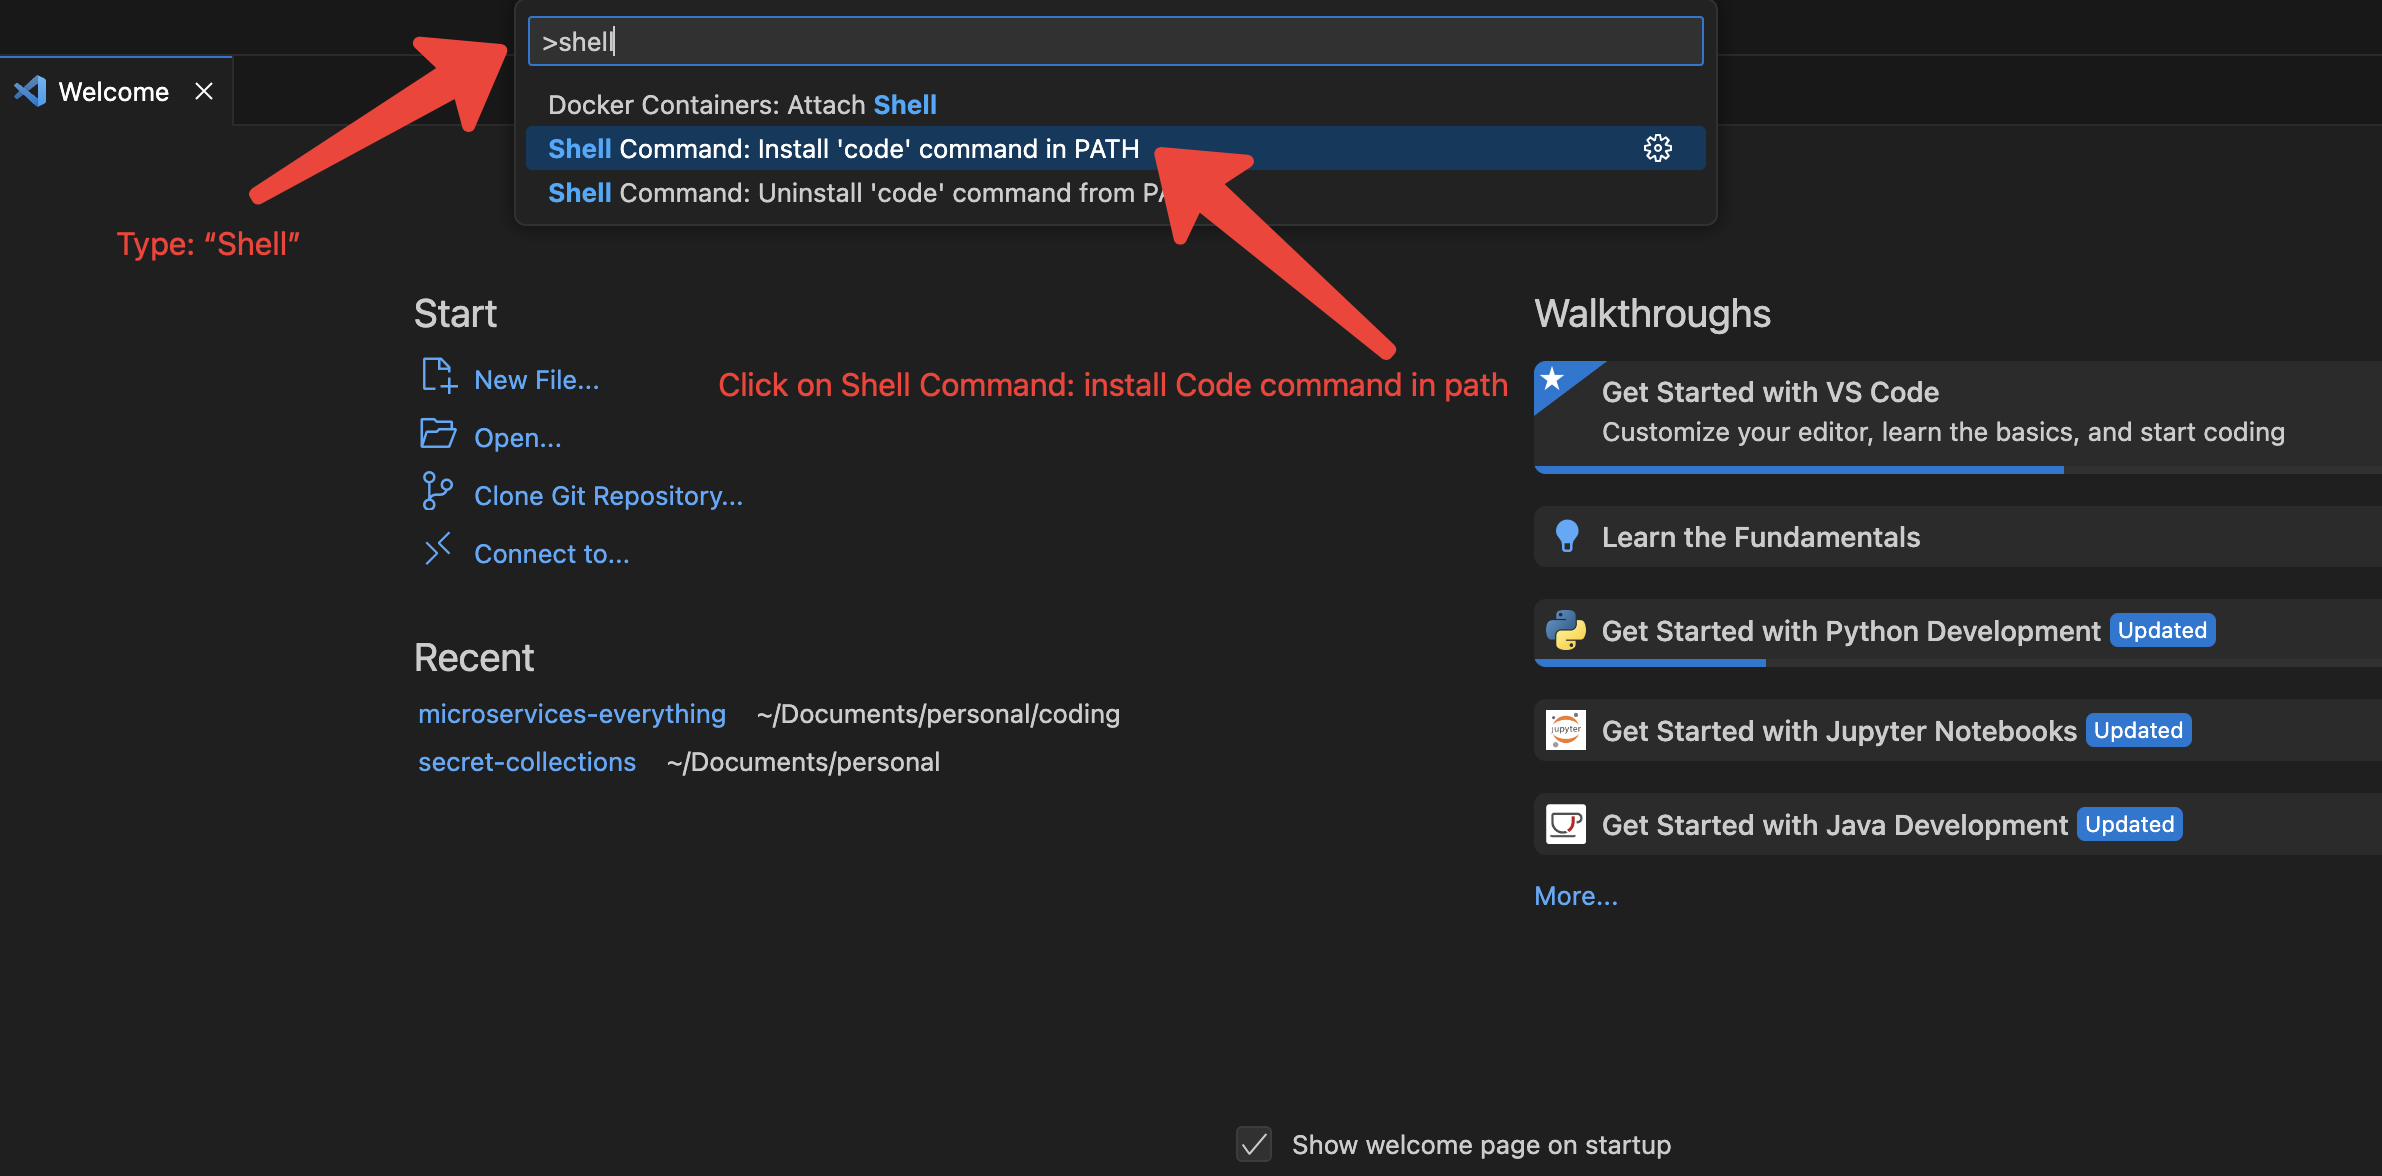This screenshot has width=2382, height=1176.
Task: Open Get Started with VS Code walkthrough
Action: click(x=1958, y=416)
